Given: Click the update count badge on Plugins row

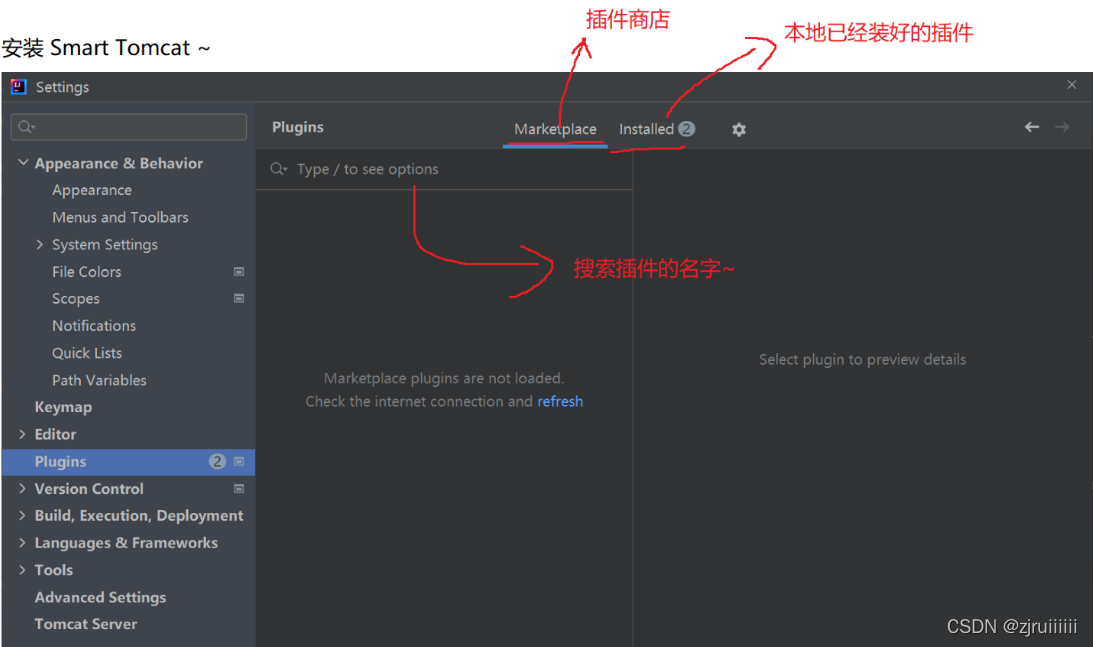Looking at the screenshot, I should [x=217, y=462].
